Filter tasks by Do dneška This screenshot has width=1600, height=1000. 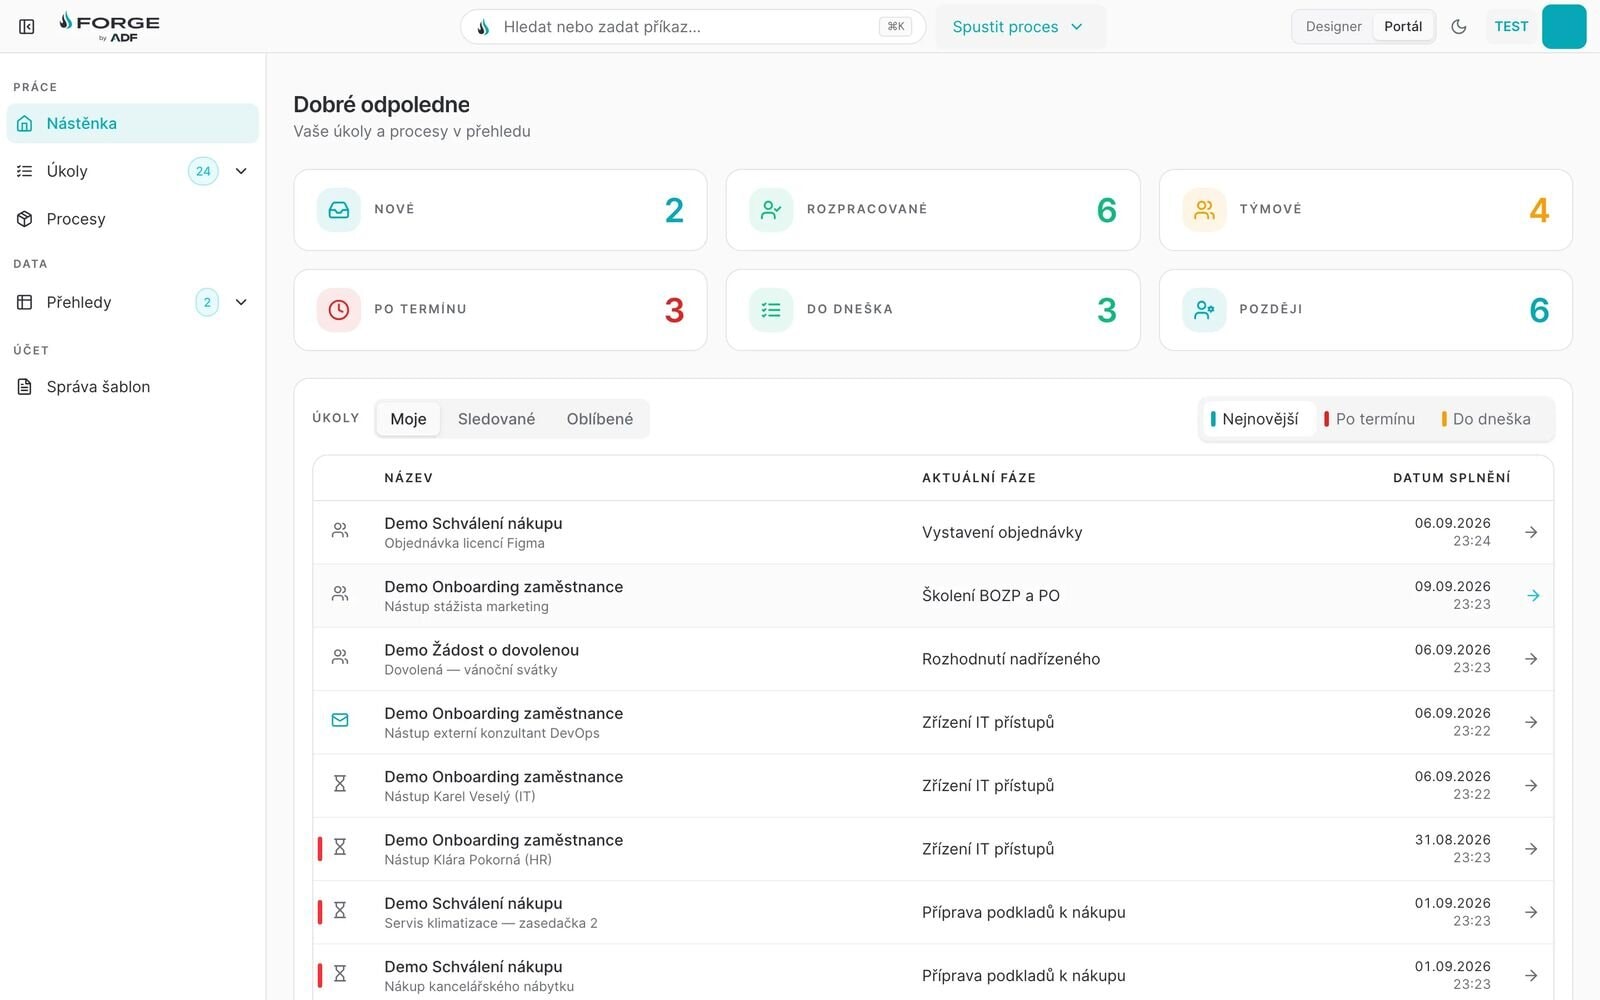(x=1486, y=419)
